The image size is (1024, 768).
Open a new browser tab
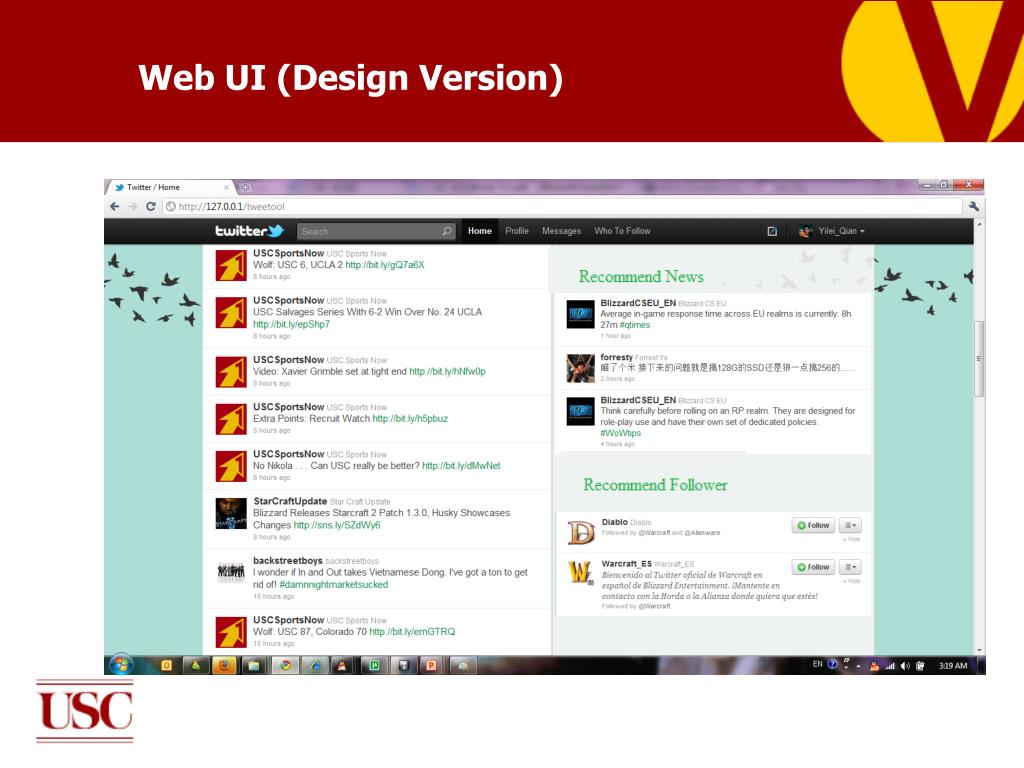click(246, 187)
